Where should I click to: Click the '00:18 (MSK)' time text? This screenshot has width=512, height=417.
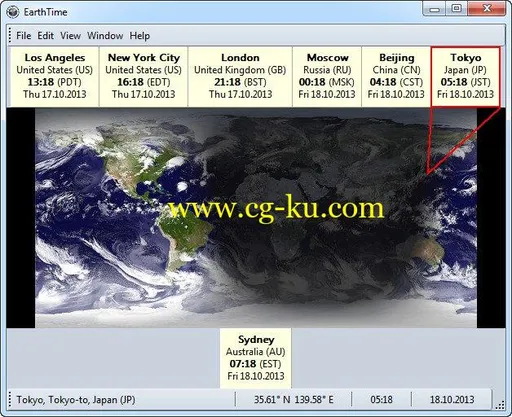coord(327,82)
